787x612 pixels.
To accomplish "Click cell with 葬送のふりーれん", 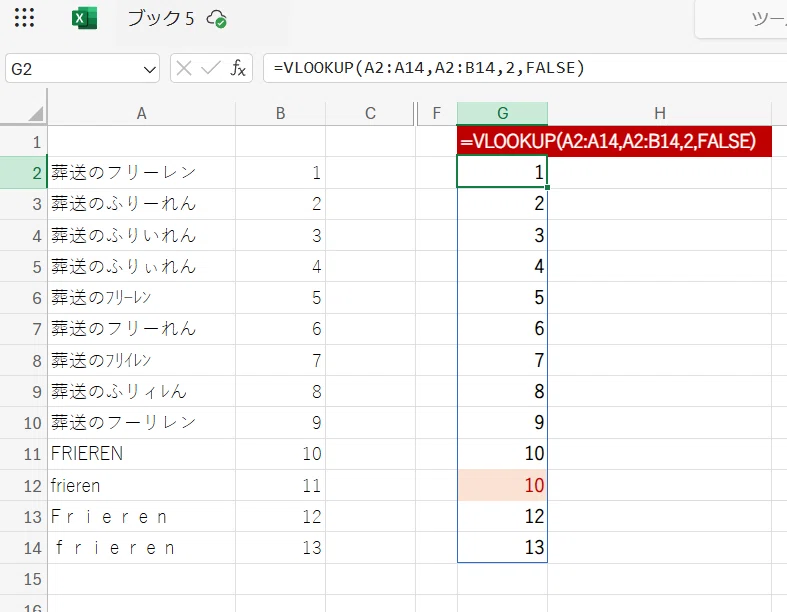I will point(142,204).
